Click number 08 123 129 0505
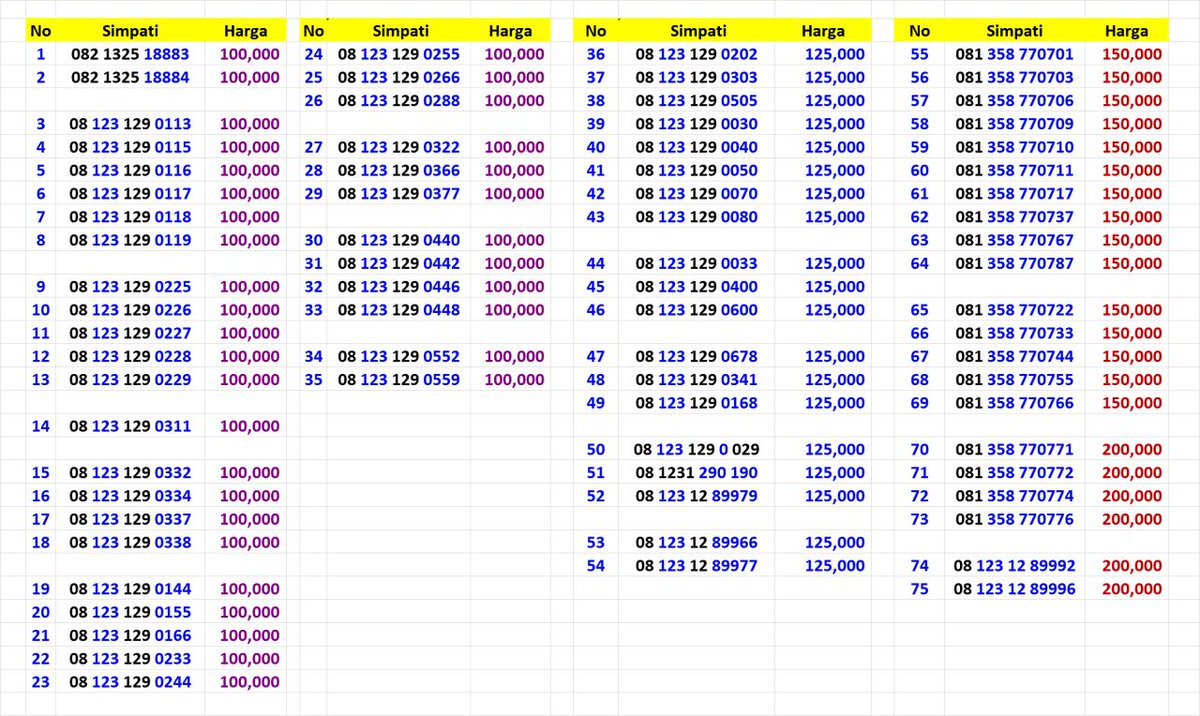Viewport: 1200px width, 716px height. 697,101
